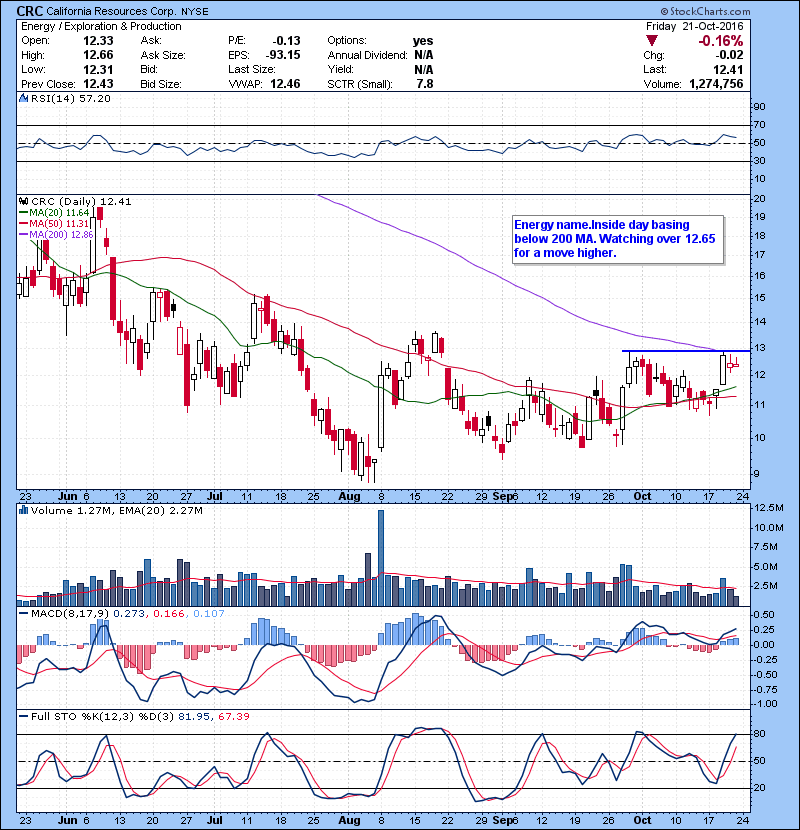Click the MA(200) 12.86 legend text
Viewport: 800px width, 830px height.
(61, 234)
